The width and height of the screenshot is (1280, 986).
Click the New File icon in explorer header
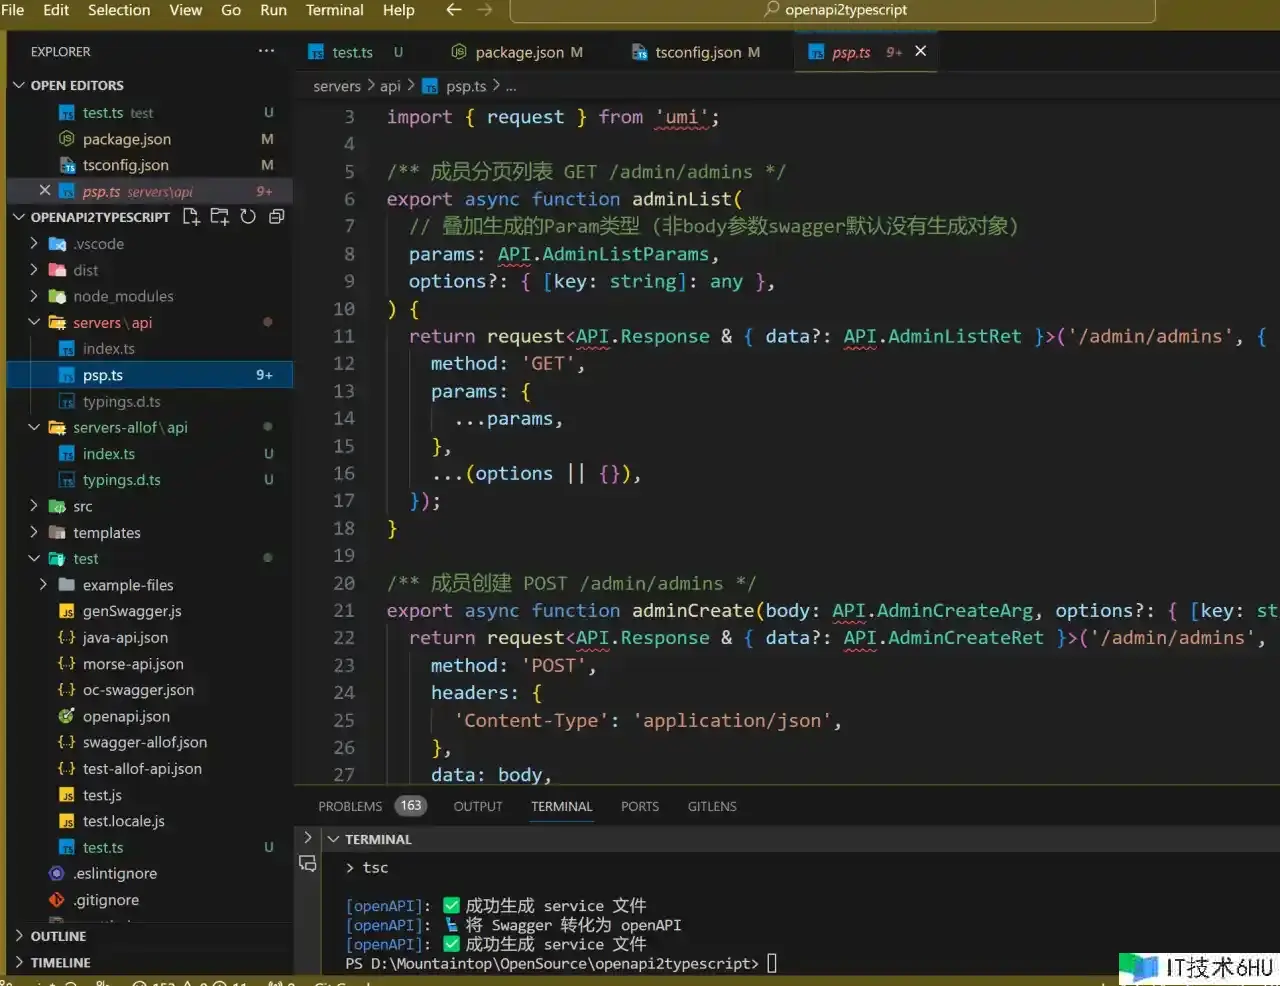(191, 217)
